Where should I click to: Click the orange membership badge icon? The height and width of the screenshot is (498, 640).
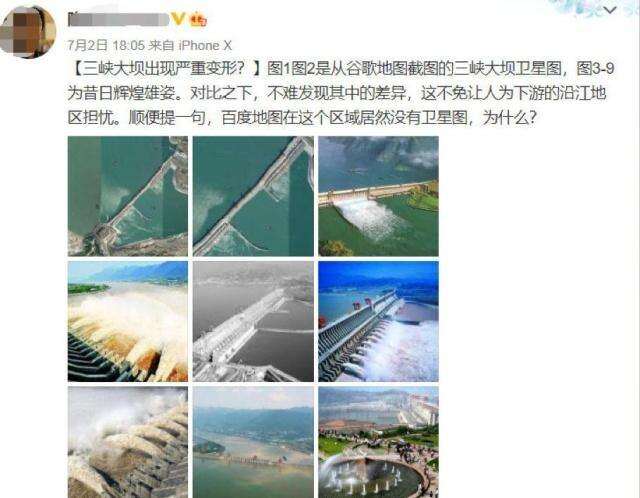click(198, 19)
